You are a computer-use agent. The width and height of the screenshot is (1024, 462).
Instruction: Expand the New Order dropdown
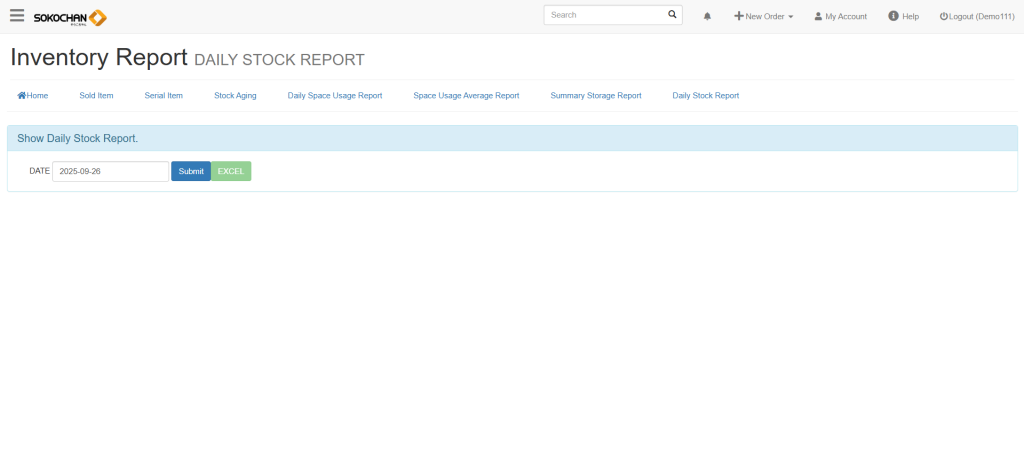(x=764, y=17)
